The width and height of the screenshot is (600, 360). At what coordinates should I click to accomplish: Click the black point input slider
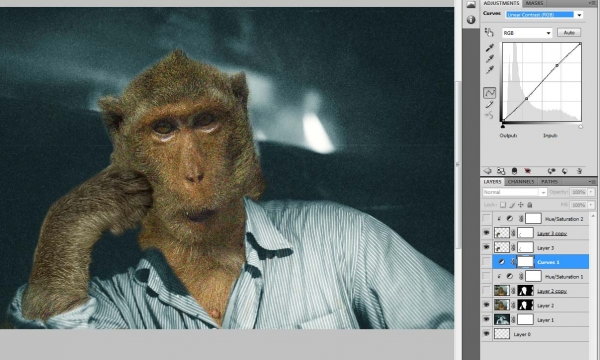pos(503,126)
